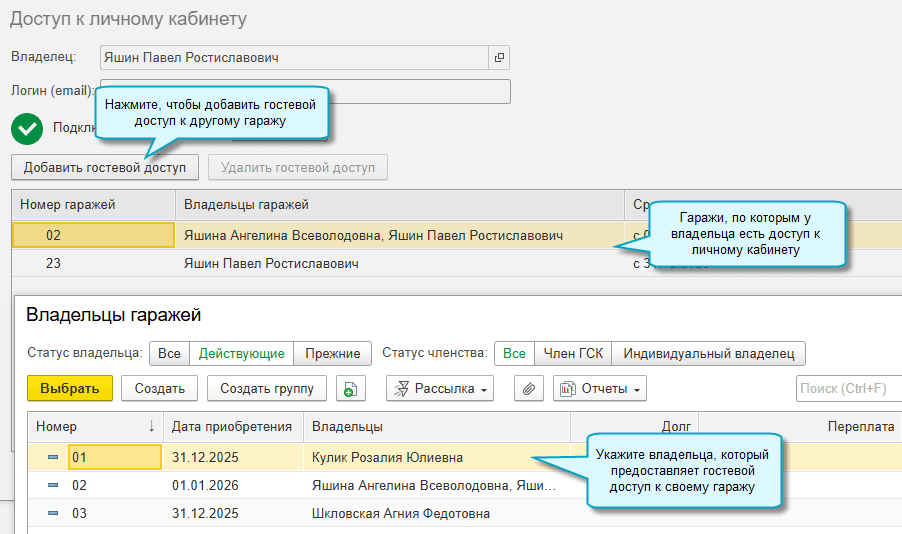Expand the Отчеты dropdown menu
902x534 pixels.
(x=600, y=389)
